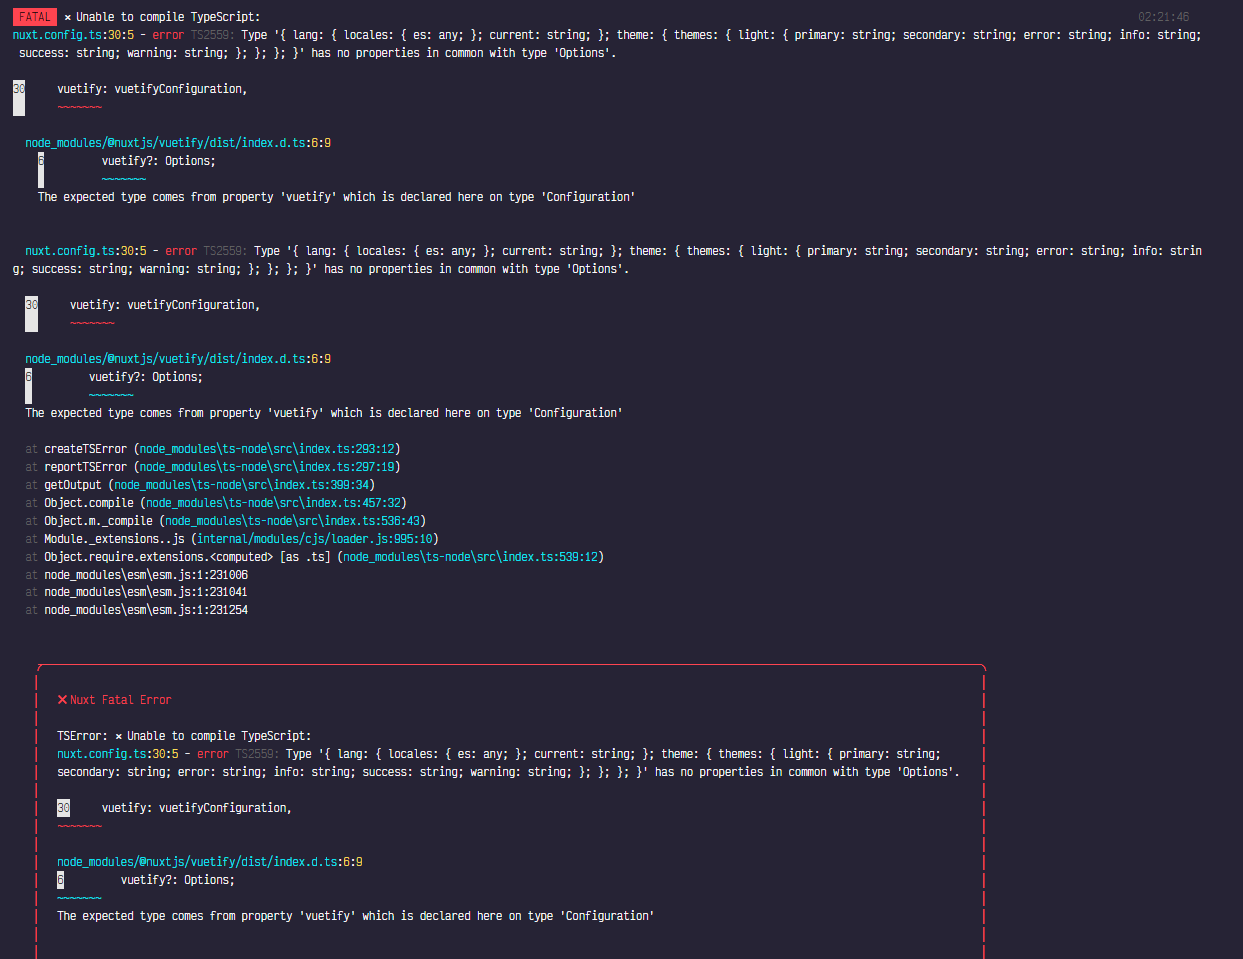Image resolution: width=1243 pixels, height=959 pixels.
Task: Click 'Object.require.extensions.<computed>' stack frame
Action: coord(159,557)
